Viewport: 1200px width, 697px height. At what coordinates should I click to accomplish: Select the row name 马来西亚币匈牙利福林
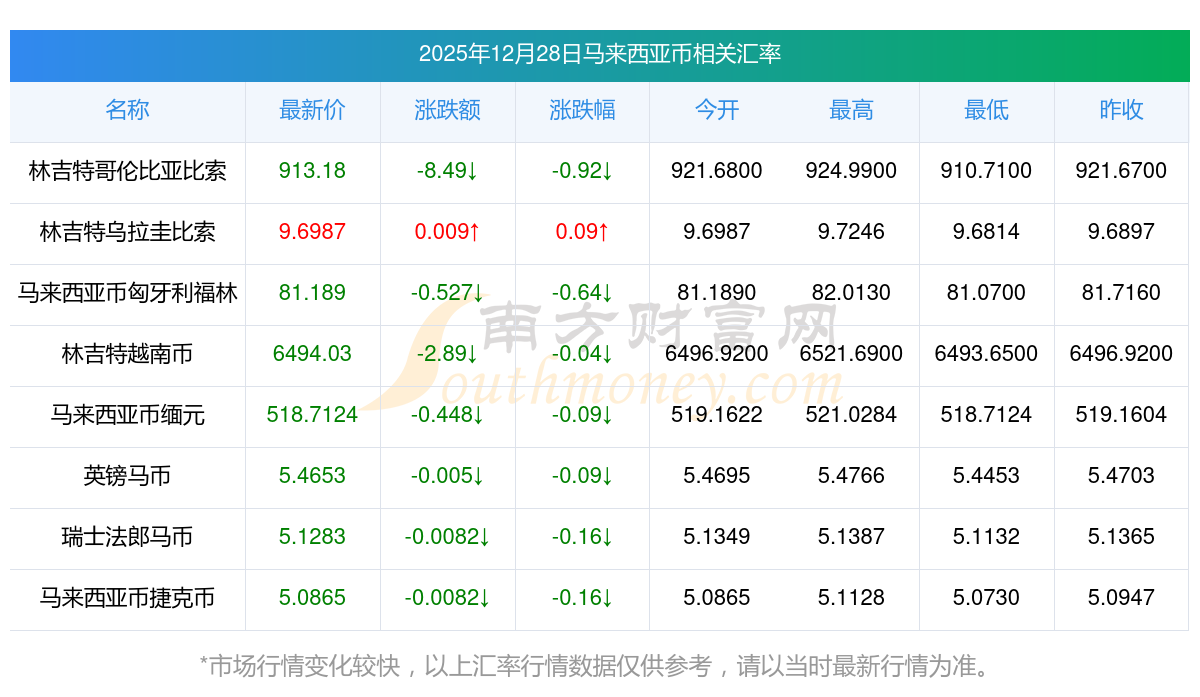(127, 293)
